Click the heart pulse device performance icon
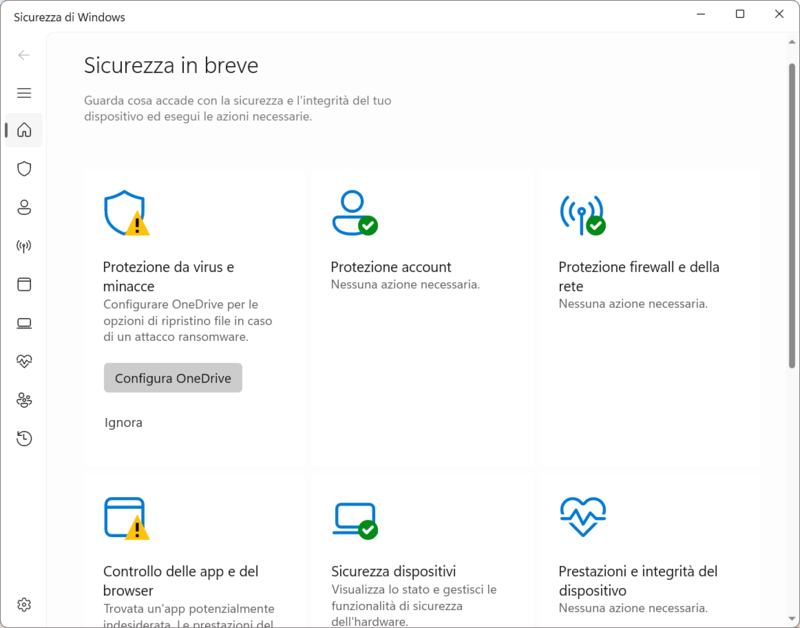The width and height of the screenshot is (800, 628). (583, 517)
